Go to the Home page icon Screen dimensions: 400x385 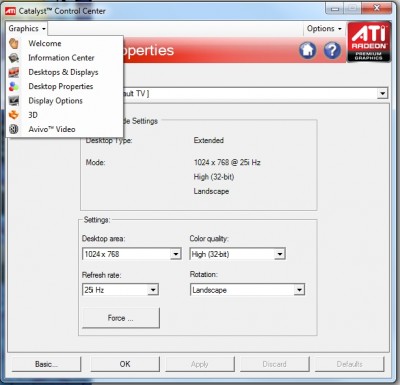(x=307, y=51)
